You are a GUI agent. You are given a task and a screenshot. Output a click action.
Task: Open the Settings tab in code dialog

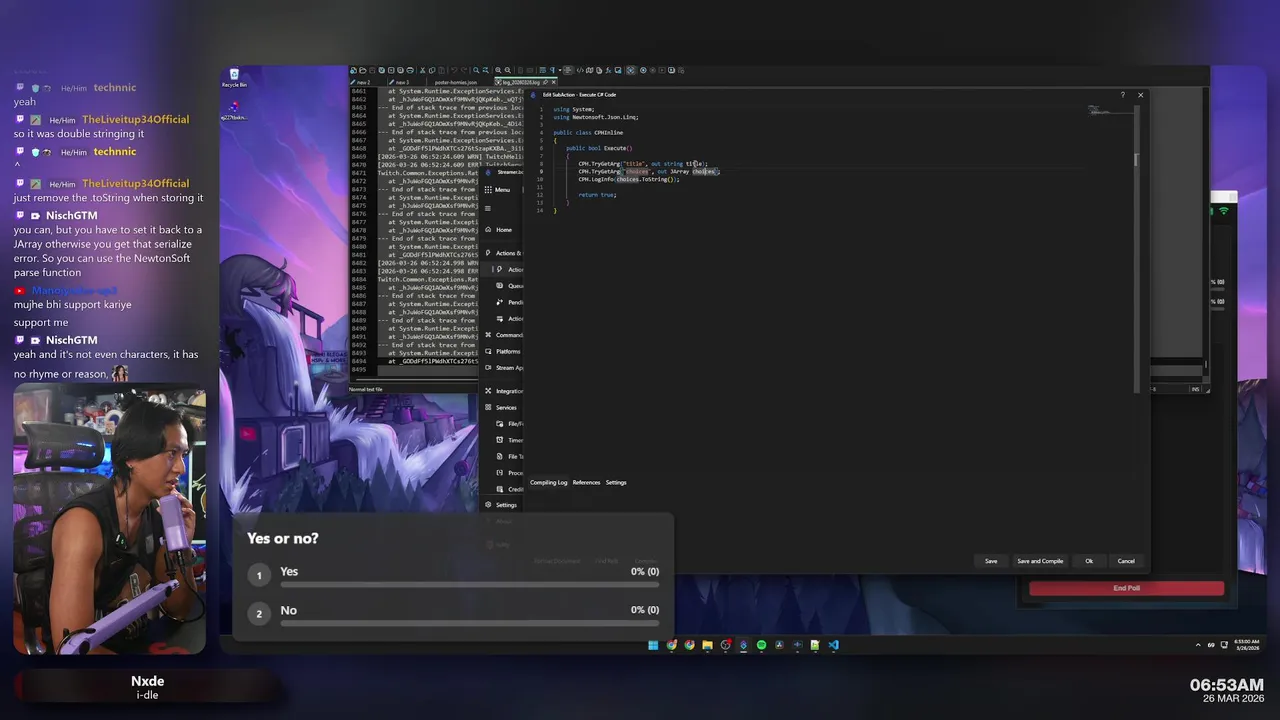click(616, 483)
